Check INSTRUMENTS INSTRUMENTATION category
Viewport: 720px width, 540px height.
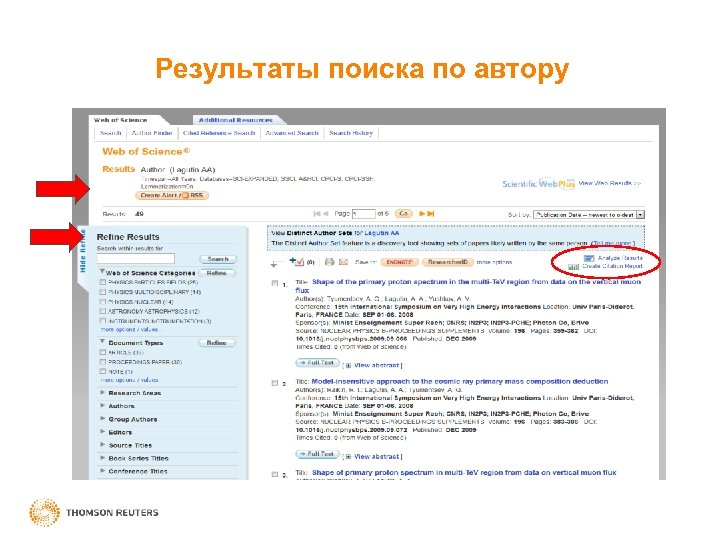point(103,321)
